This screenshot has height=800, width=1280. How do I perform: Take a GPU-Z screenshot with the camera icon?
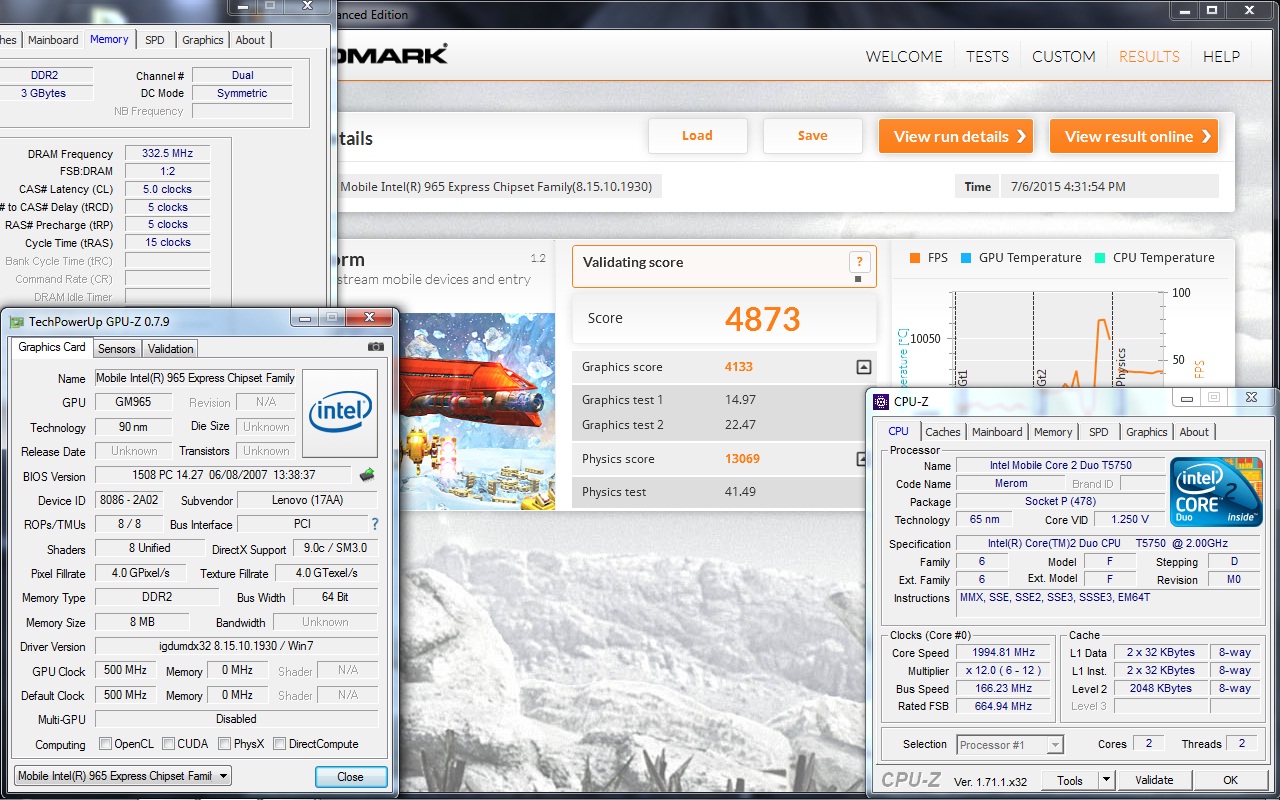[x=376, y=347]
